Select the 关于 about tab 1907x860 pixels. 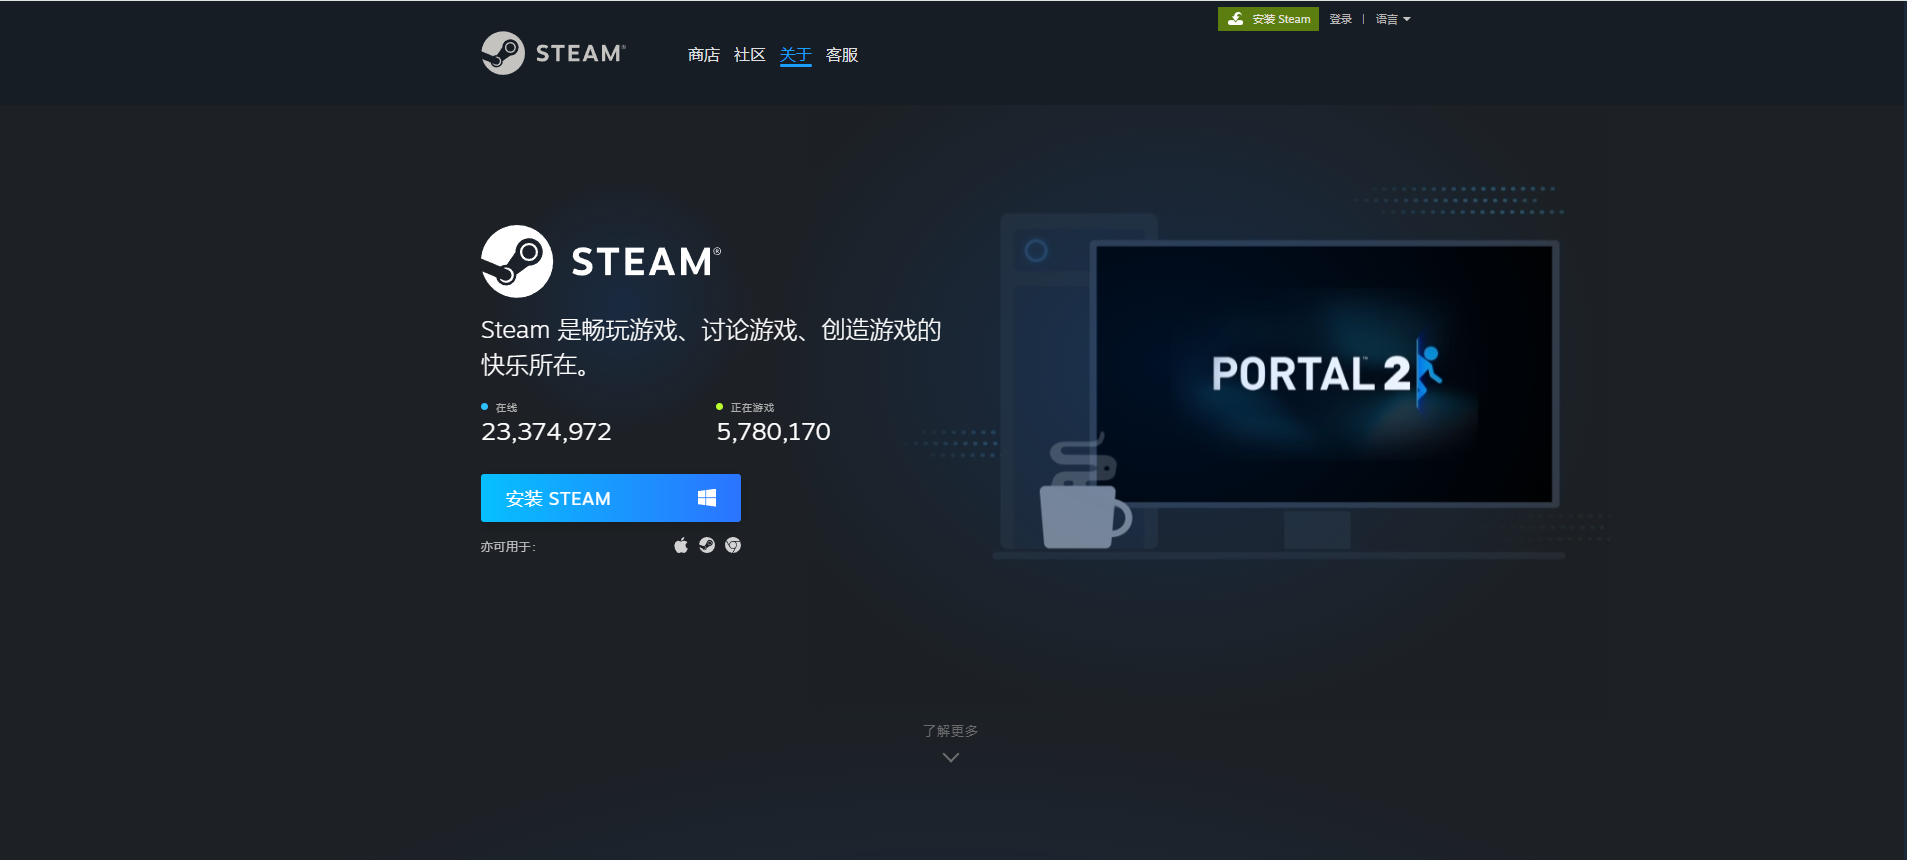795,55
